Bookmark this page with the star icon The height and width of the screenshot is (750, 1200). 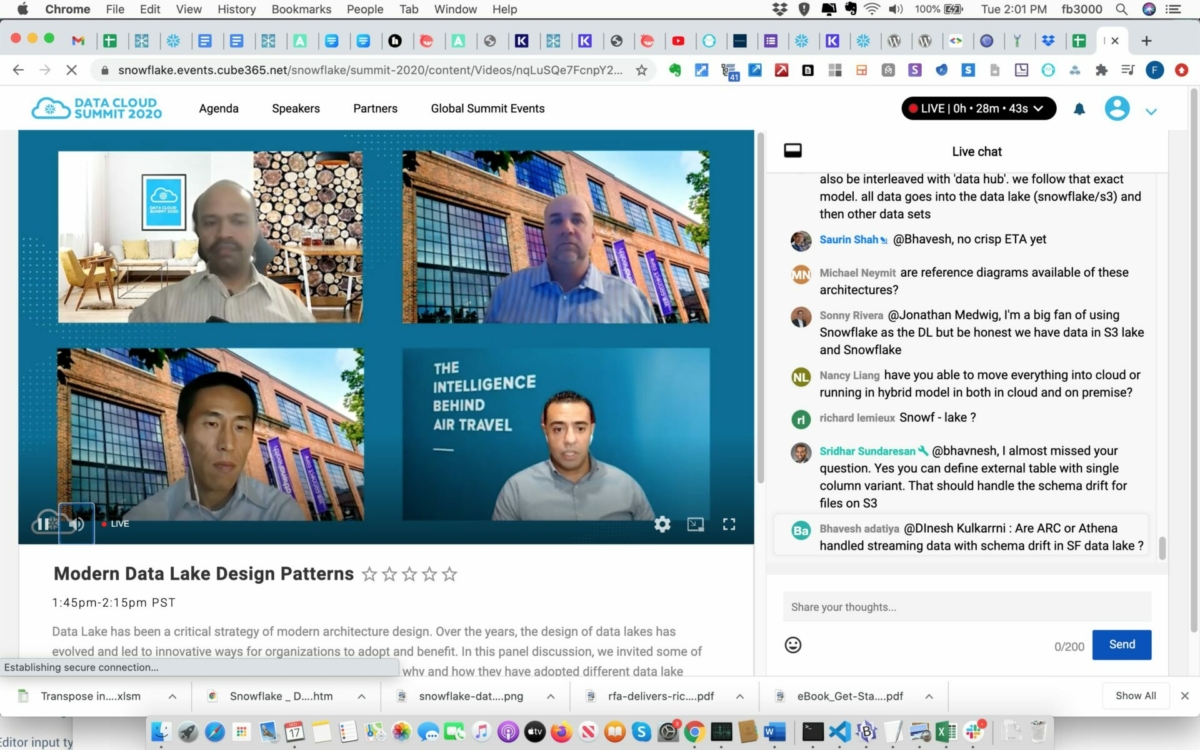point(642,70)
